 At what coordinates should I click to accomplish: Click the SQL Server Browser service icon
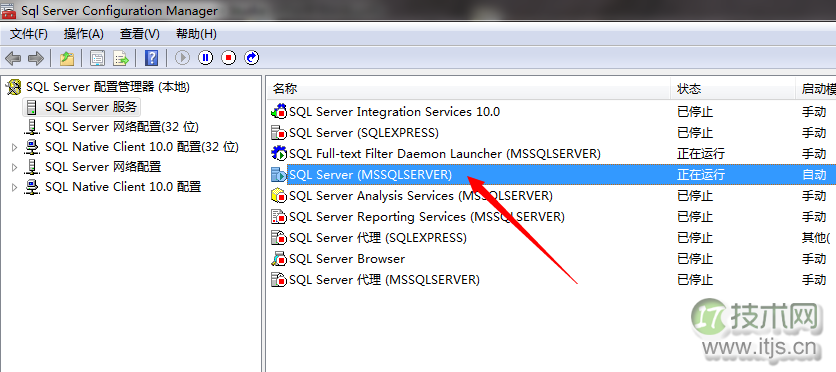pos(279,259)
